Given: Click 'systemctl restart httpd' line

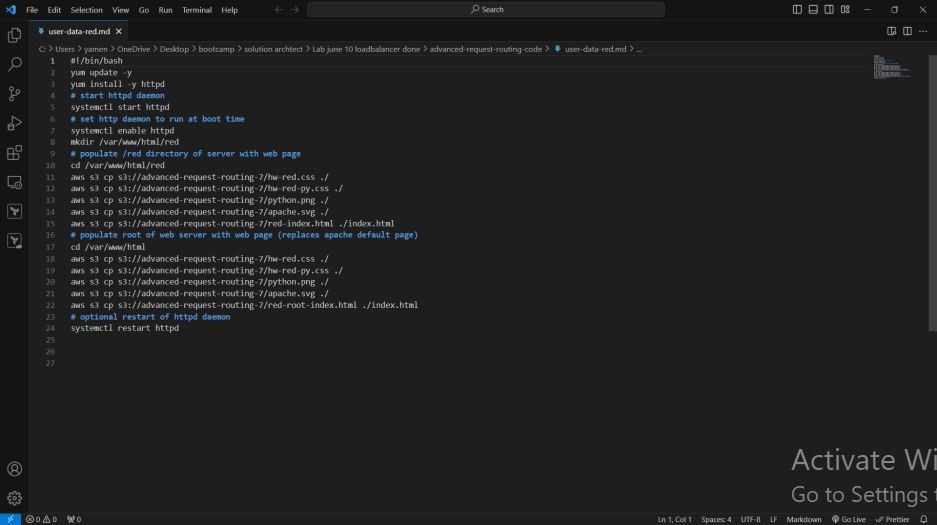Looking at the screenshot, I should 124,328.
